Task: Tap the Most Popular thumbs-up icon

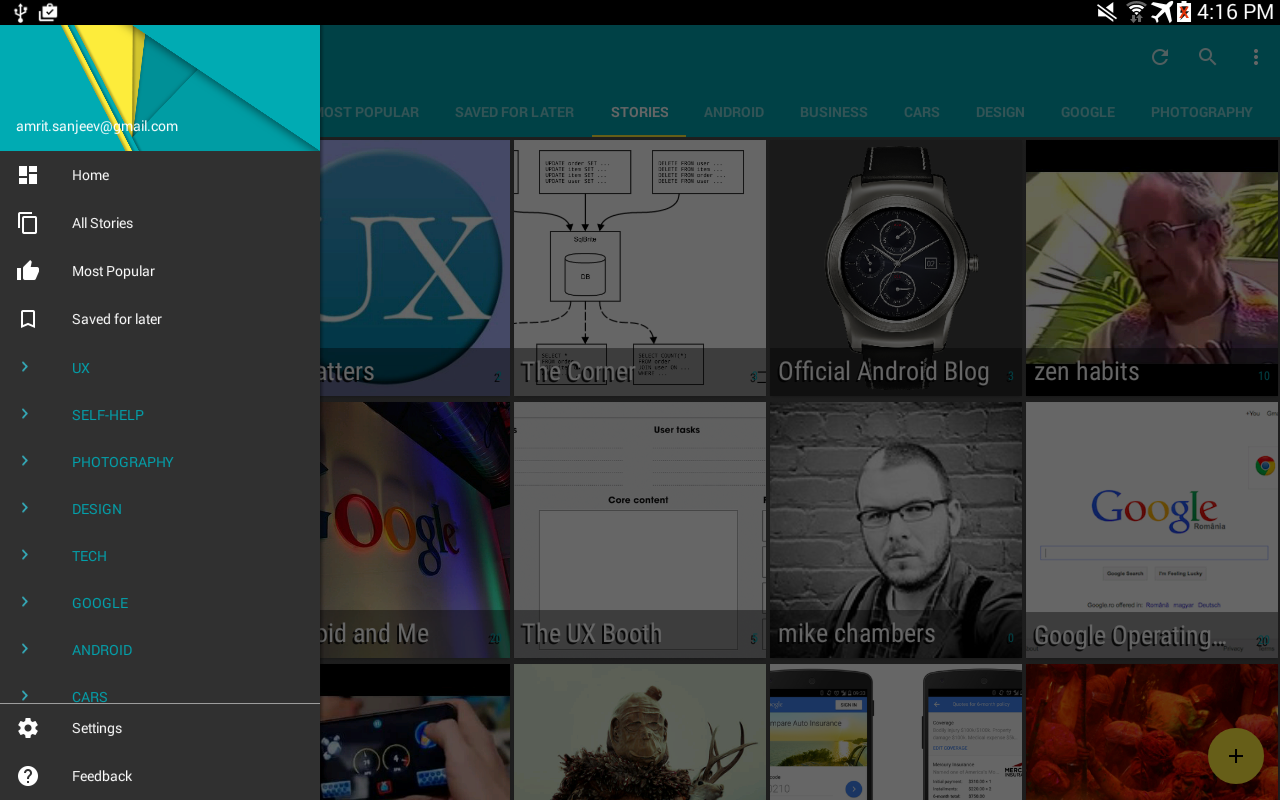Action: [28, 271]
